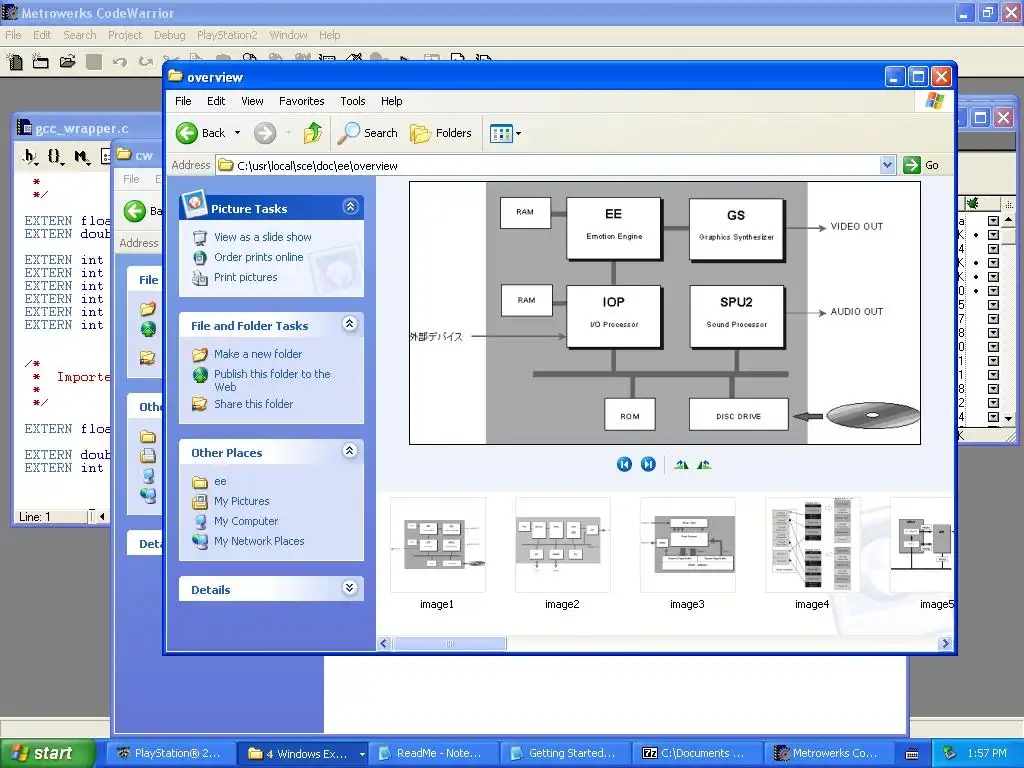The image size is (1024, 768).
Task: Open the PlayStation2 menu in CodeWarrior
Action: tap(227, 35)
